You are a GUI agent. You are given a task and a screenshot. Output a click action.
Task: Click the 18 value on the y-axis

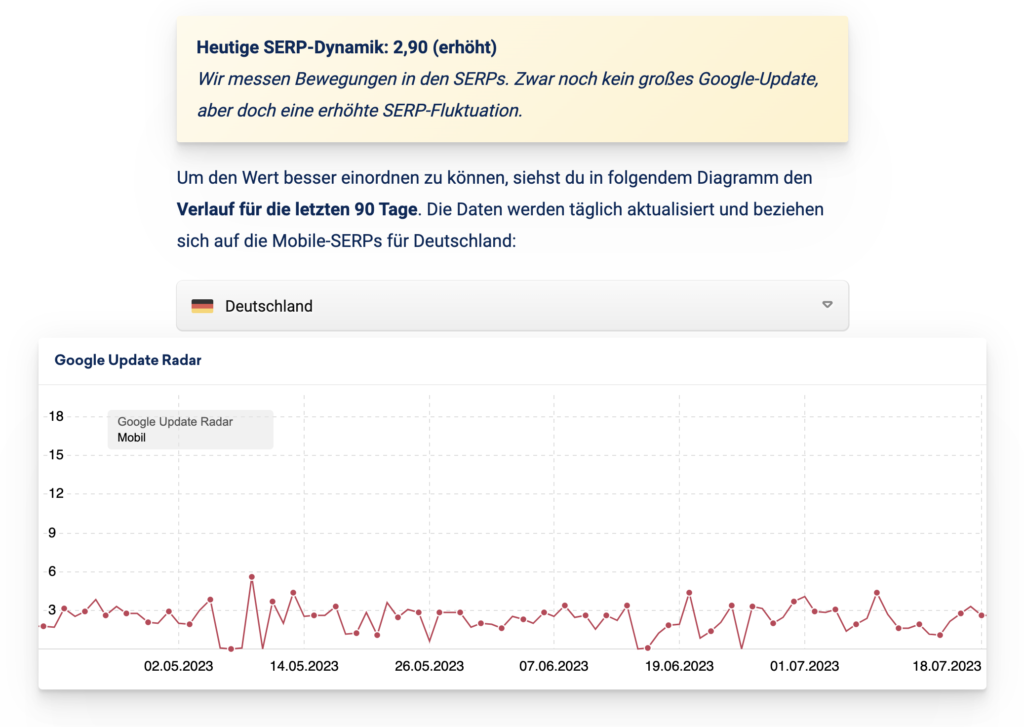pyautogui.click(x=57, y=416)
